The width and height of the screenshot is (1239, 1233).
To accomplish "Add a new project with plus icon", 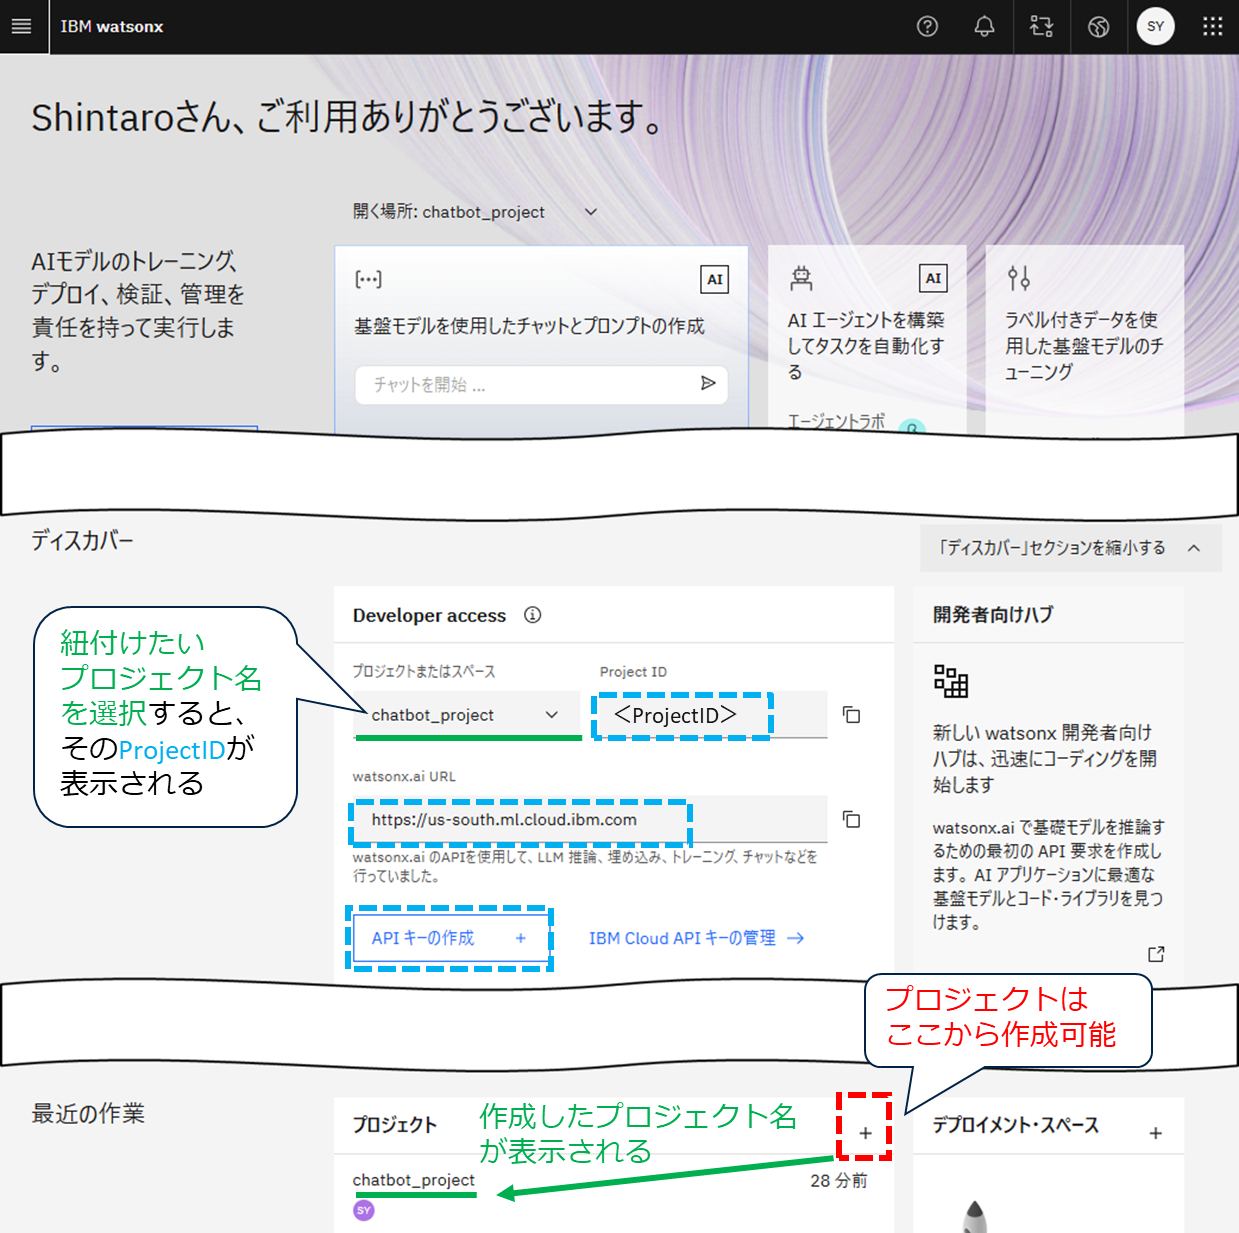I will click(865, 1133).
